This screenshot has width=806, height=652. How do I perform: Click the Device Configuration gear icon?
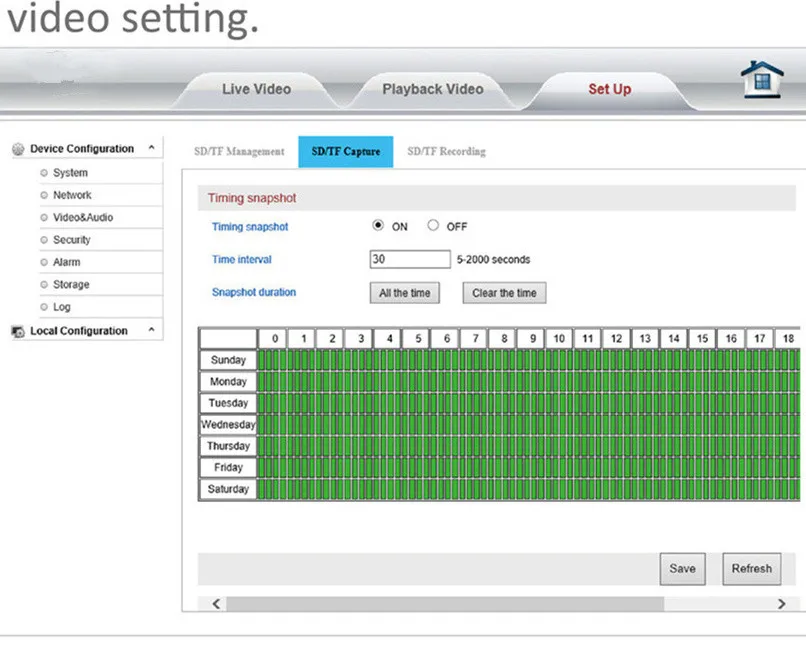[18, 149]
